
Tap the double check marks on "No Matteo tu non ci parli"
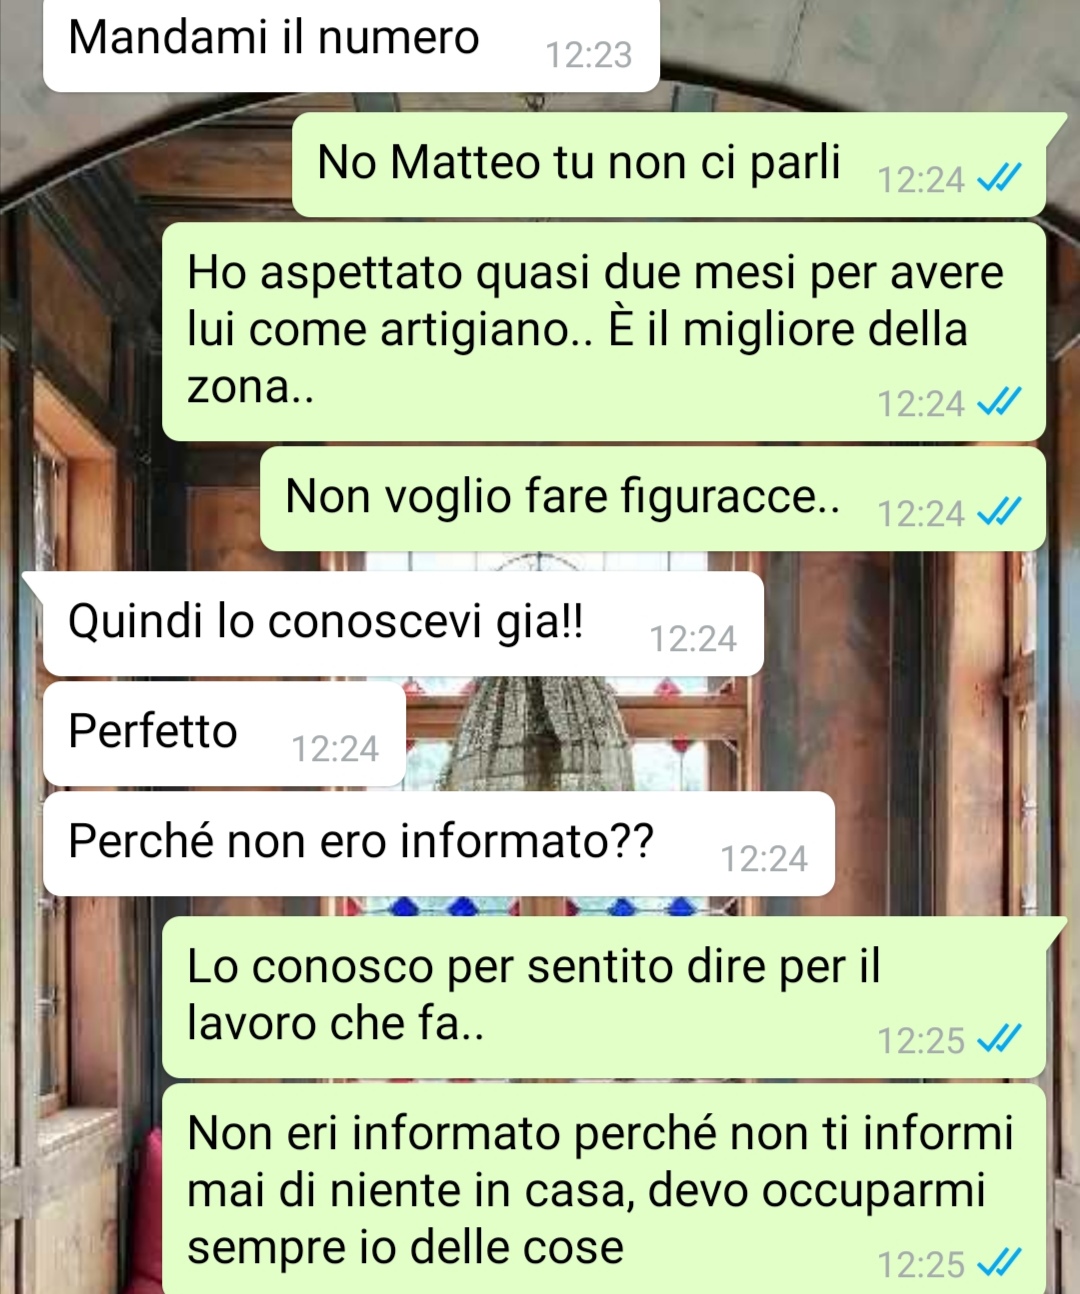pos(999,179)
